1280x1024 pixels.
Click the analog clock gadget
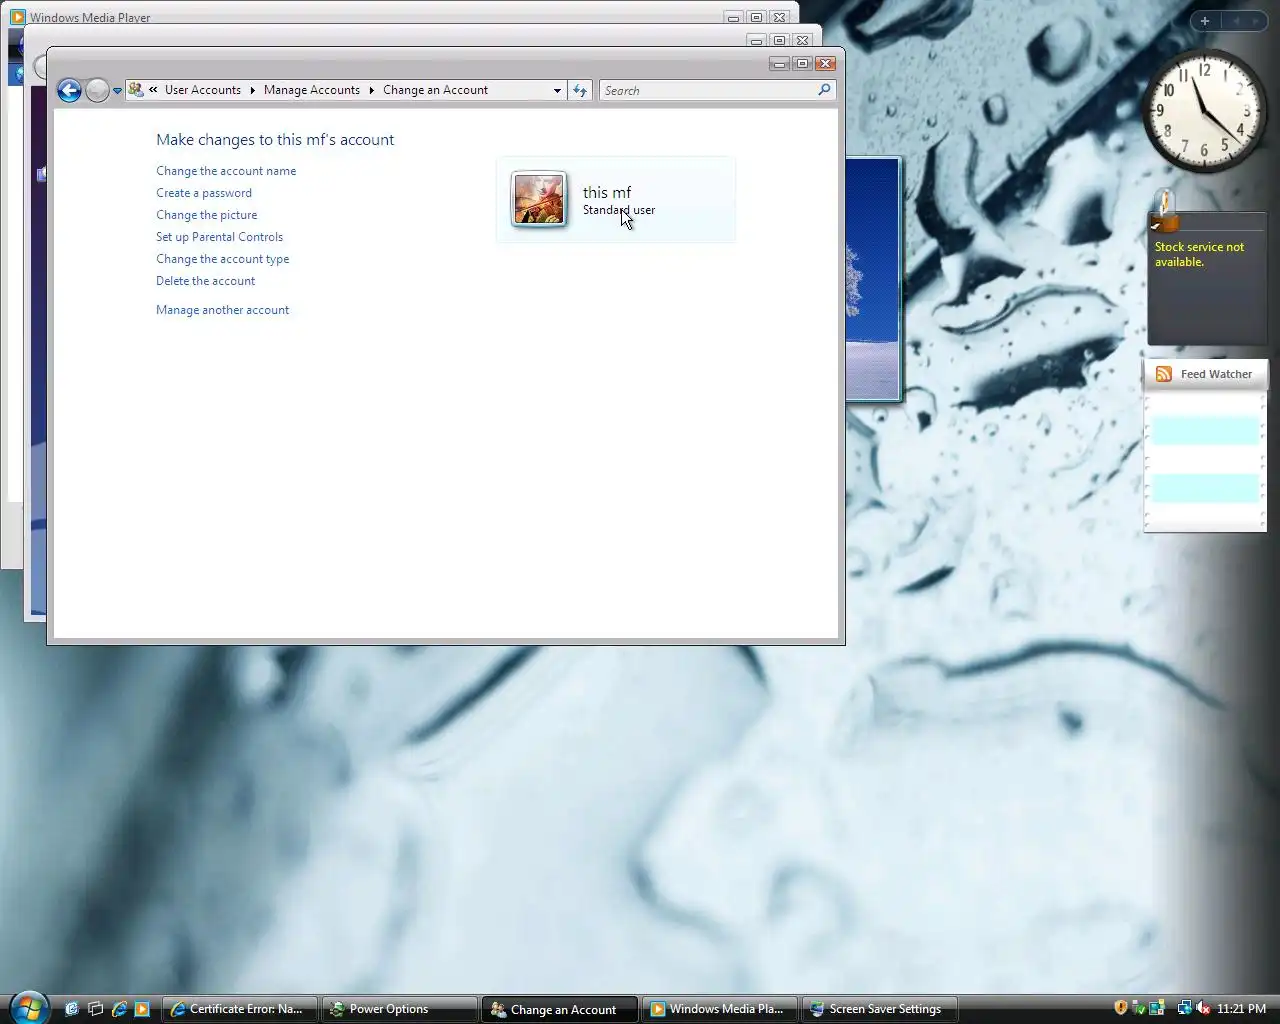point(1205,110)
